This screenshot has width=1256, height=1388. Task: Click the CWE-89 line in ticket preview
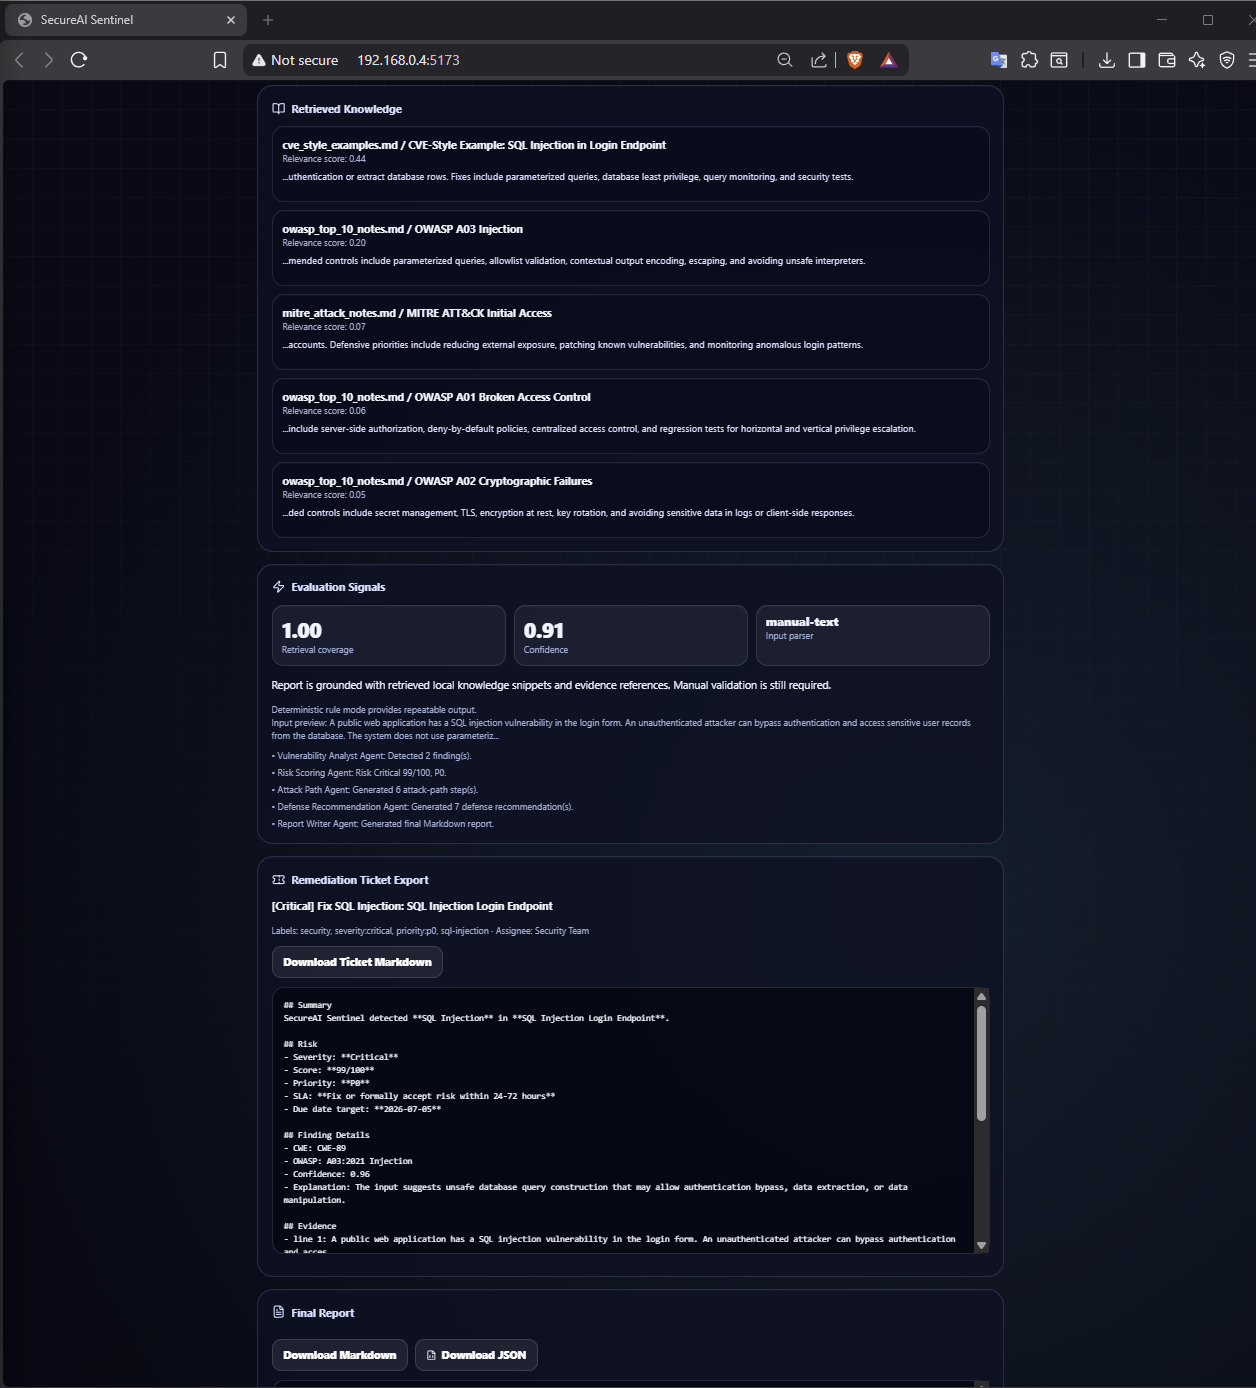(x=315, y=1148)
